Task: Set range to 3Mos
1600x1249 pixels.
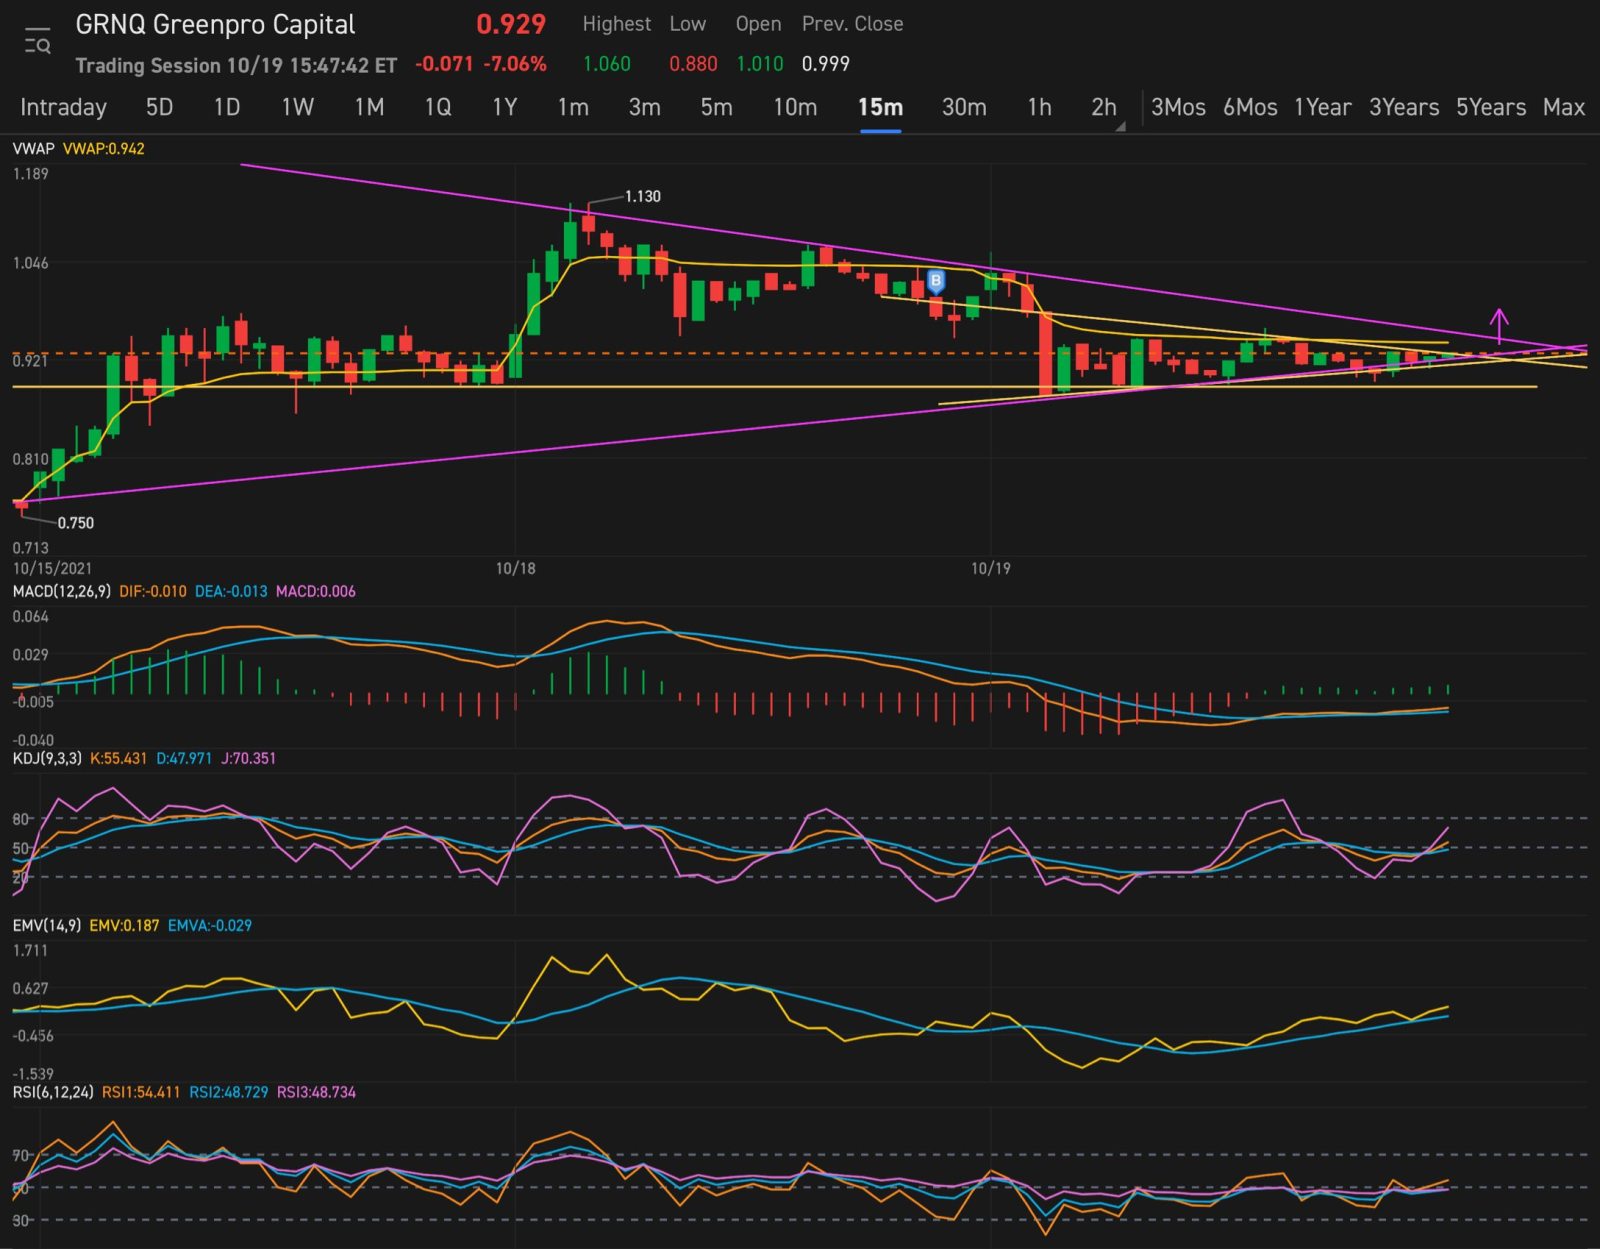Action: click(x=1178, y=107)
